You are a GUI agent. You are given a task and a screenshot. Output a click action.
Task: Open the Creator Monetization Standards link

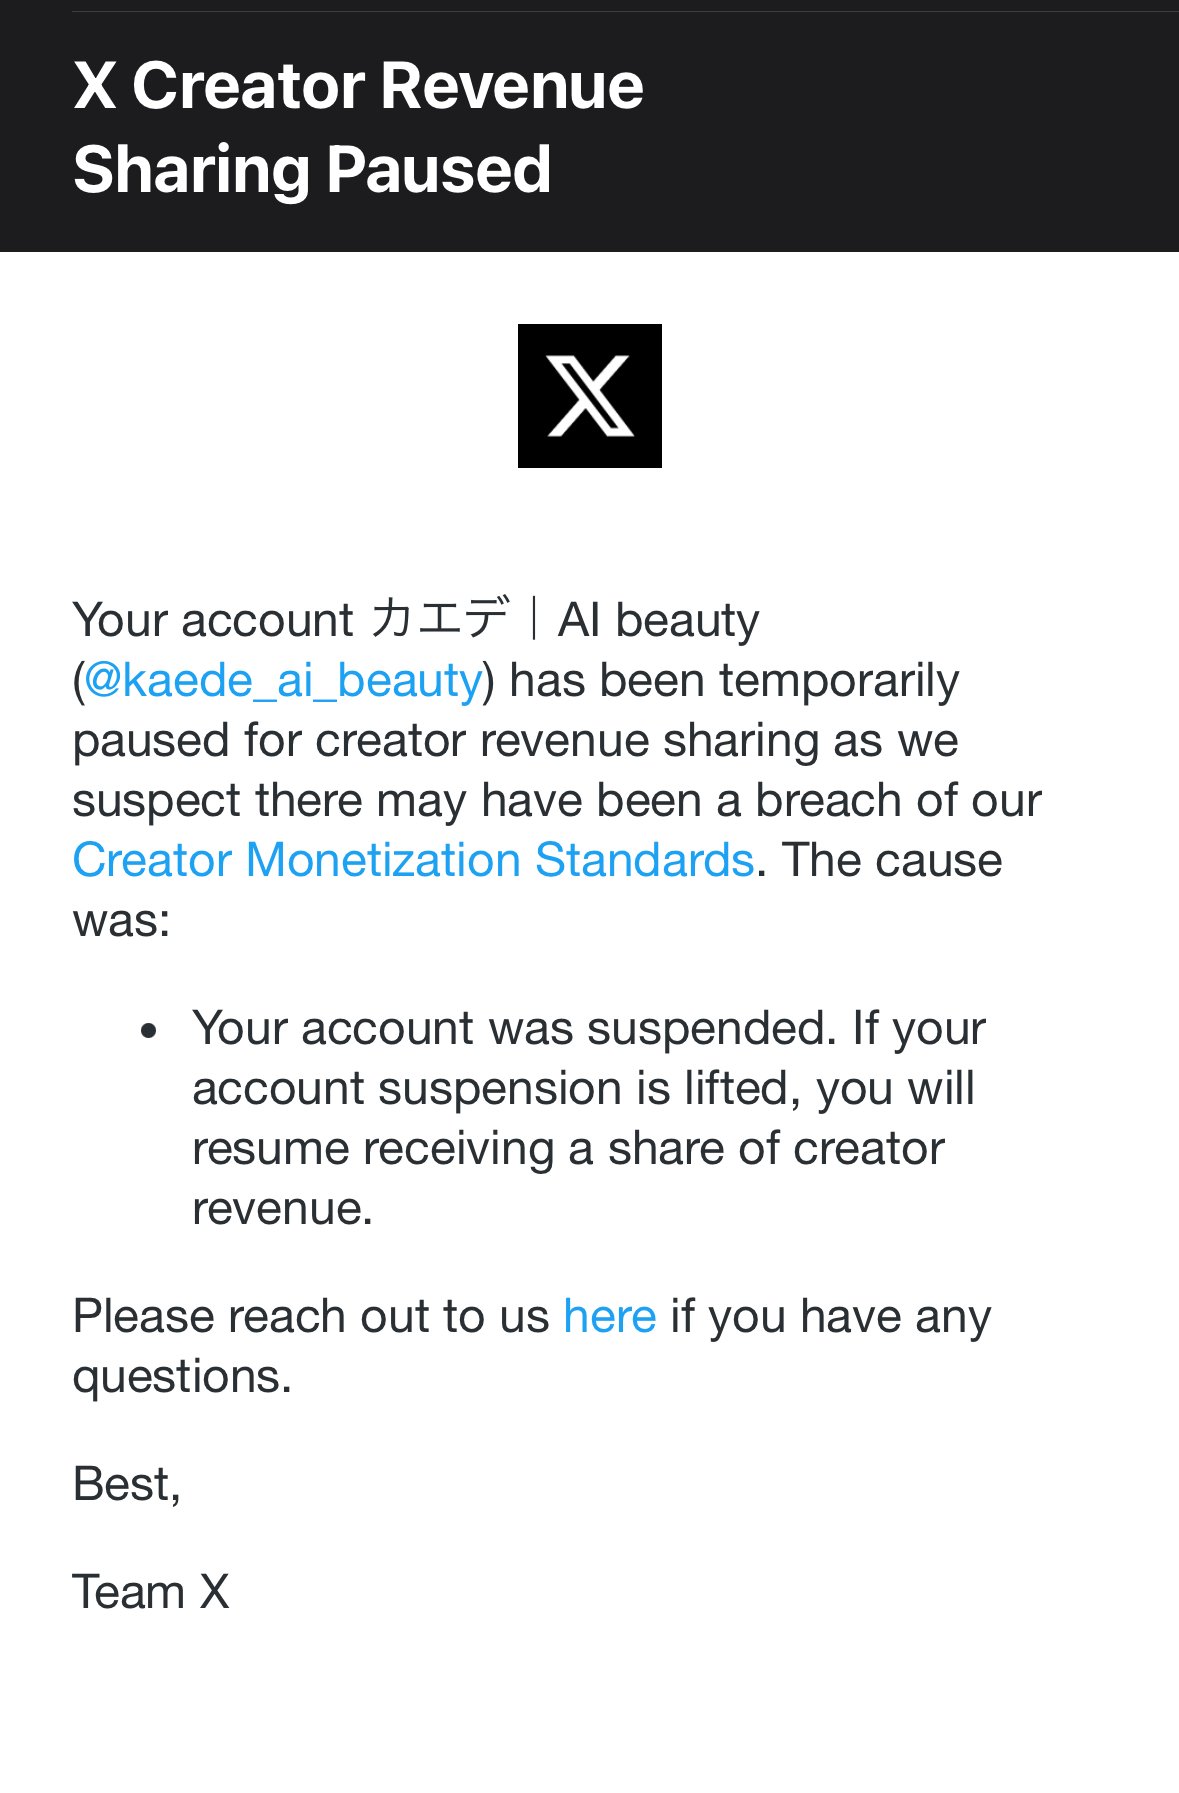[414, 860]
